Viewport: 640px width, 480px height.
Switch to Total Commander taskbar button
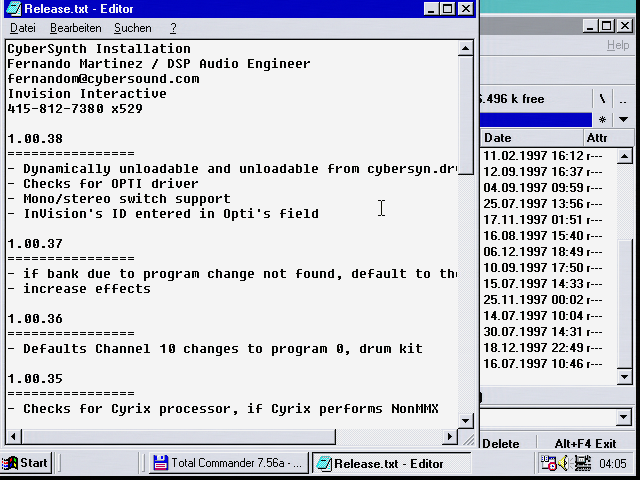pyautogui.click(x=228, y=463)
